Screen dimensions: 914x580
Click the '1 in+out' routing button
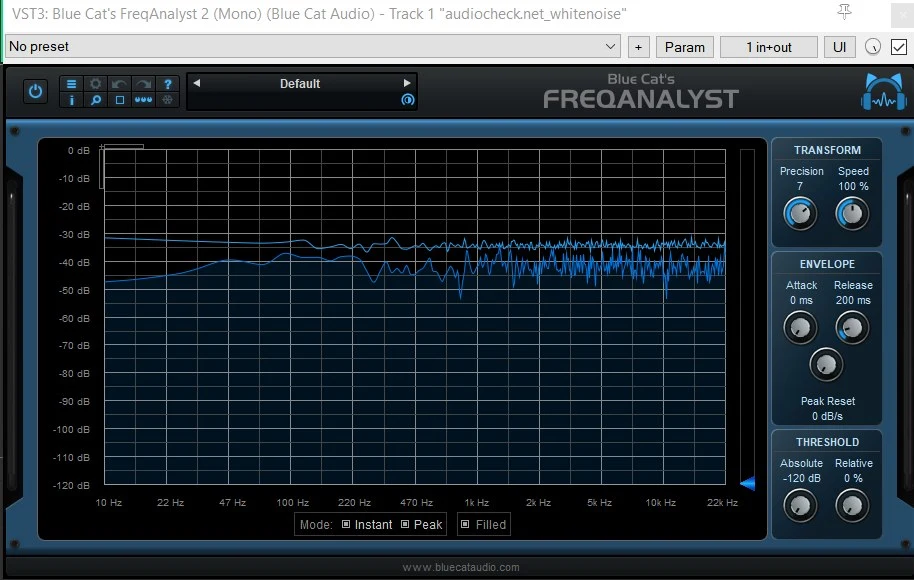point(769,47)
